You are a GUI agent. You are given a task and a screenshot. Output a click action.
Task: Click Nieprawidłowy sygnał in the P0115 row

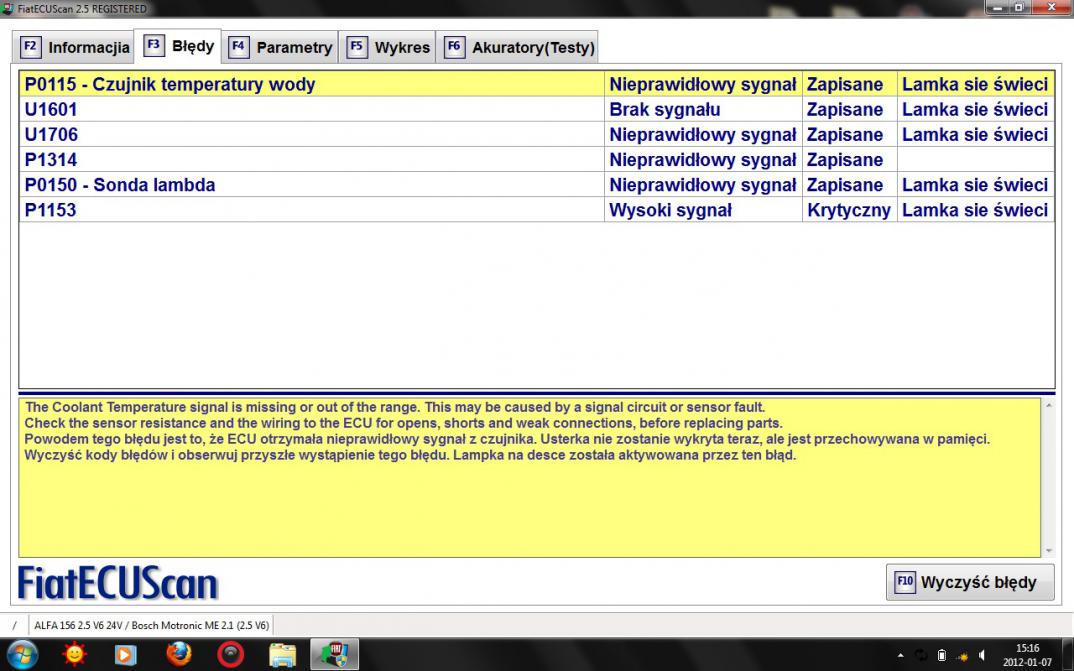tap(703, 85)
